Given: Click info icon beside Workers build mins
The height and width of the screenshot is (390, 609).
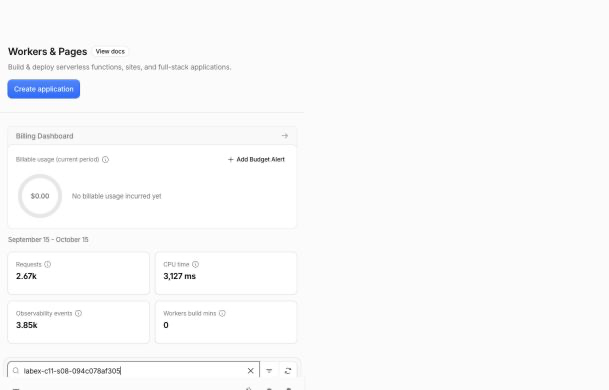Looking at the screenshot, I should (x=222, y=313).
